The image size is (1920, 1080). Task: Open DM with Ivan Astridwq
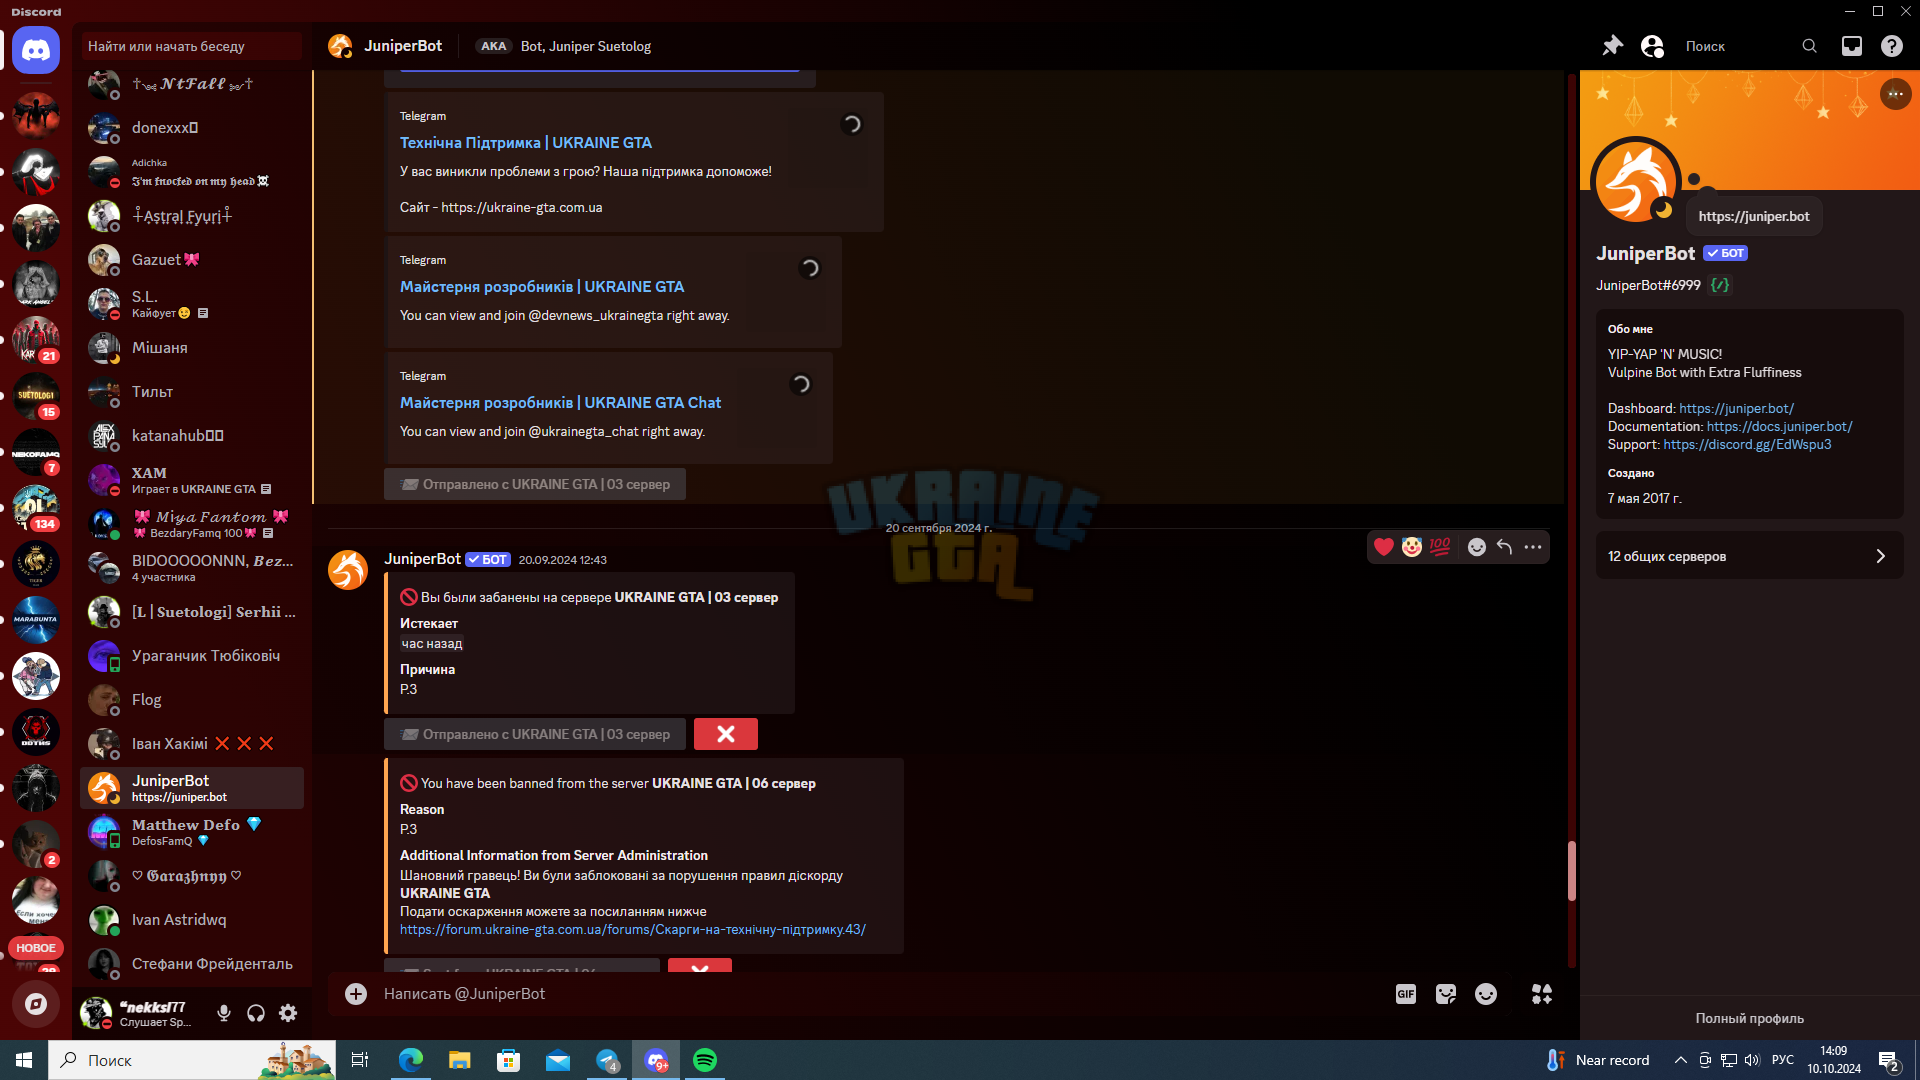pos(192,920)
